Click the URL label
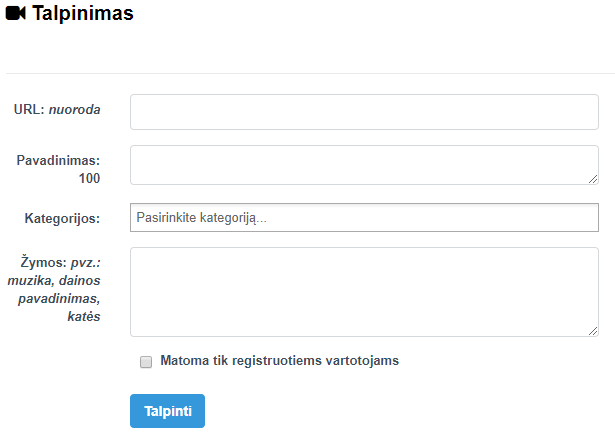 click(x=29, y=108)
